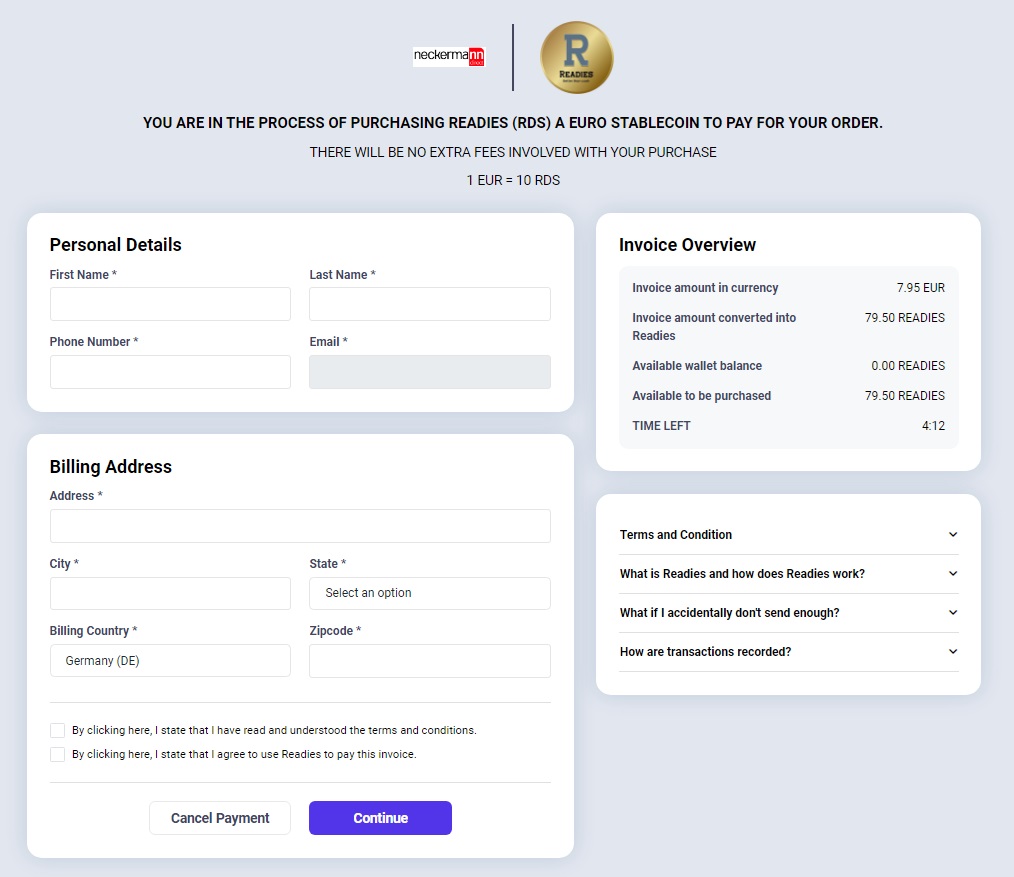Click the gold Readies coin logo
Image resolution: width=1014 pixels, height=877 pixels.
(x=576, y=58)
